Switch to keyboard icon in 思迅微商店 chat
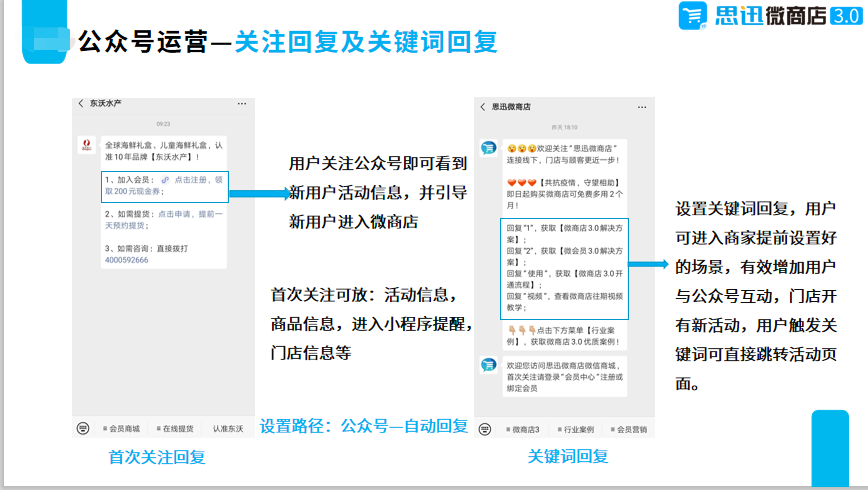 click(x=485, y=429)
